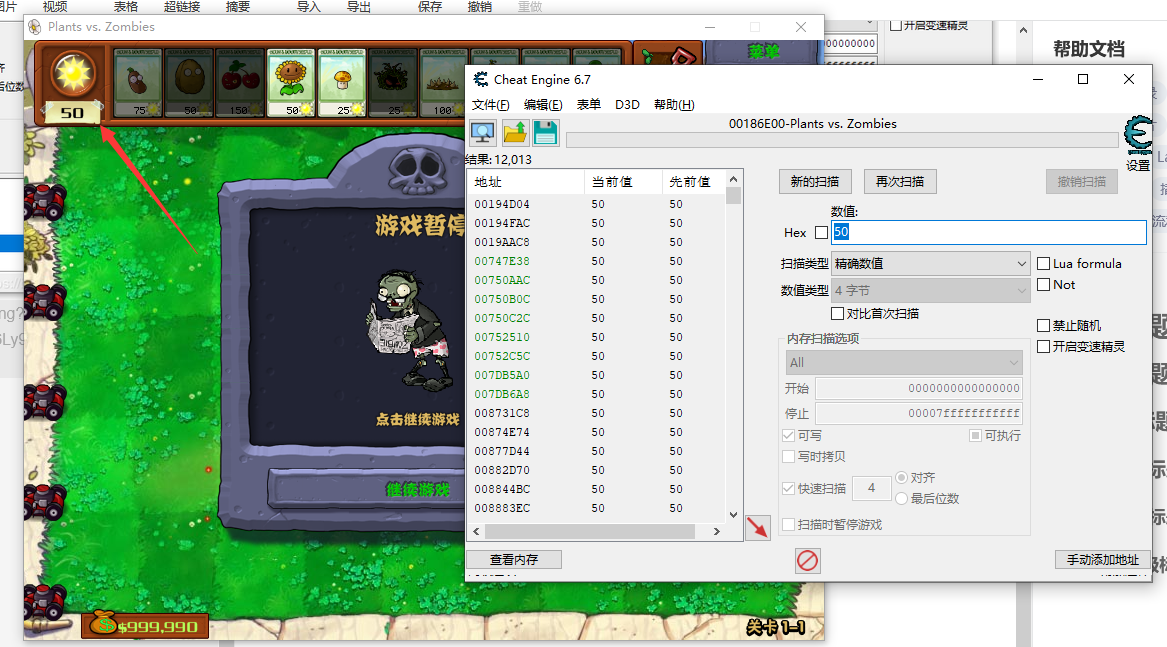This screenshot has width=1167, height=647.
Task: Click the money bag coin icon
Action: tap(103, 624)
